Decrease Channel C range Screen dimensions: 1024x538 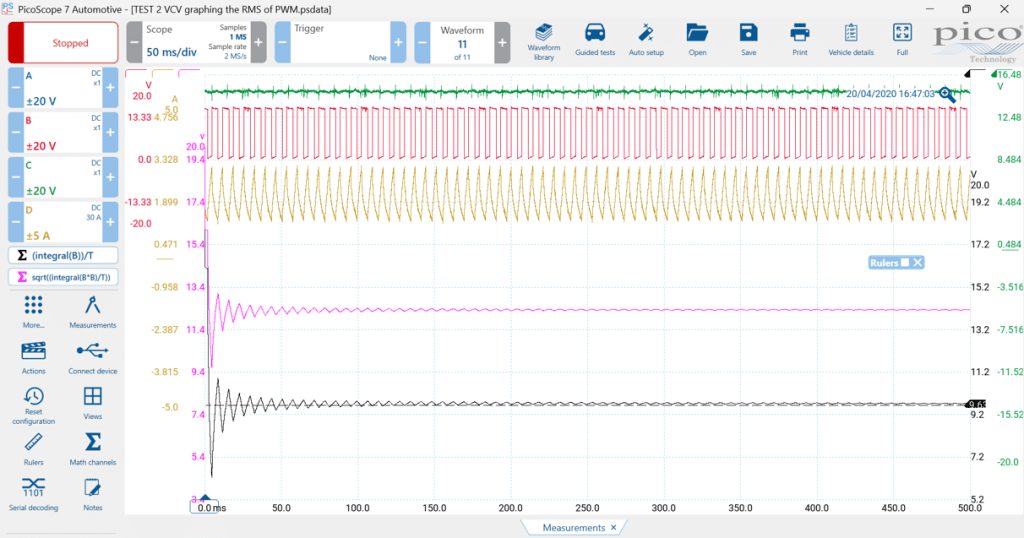point(16,178)
